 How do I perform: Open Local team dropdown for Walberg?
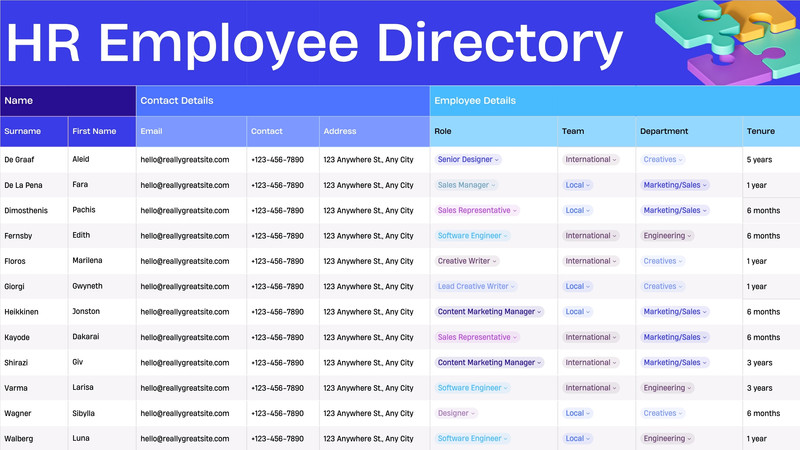pyautogui.click(x=577, y=438)
